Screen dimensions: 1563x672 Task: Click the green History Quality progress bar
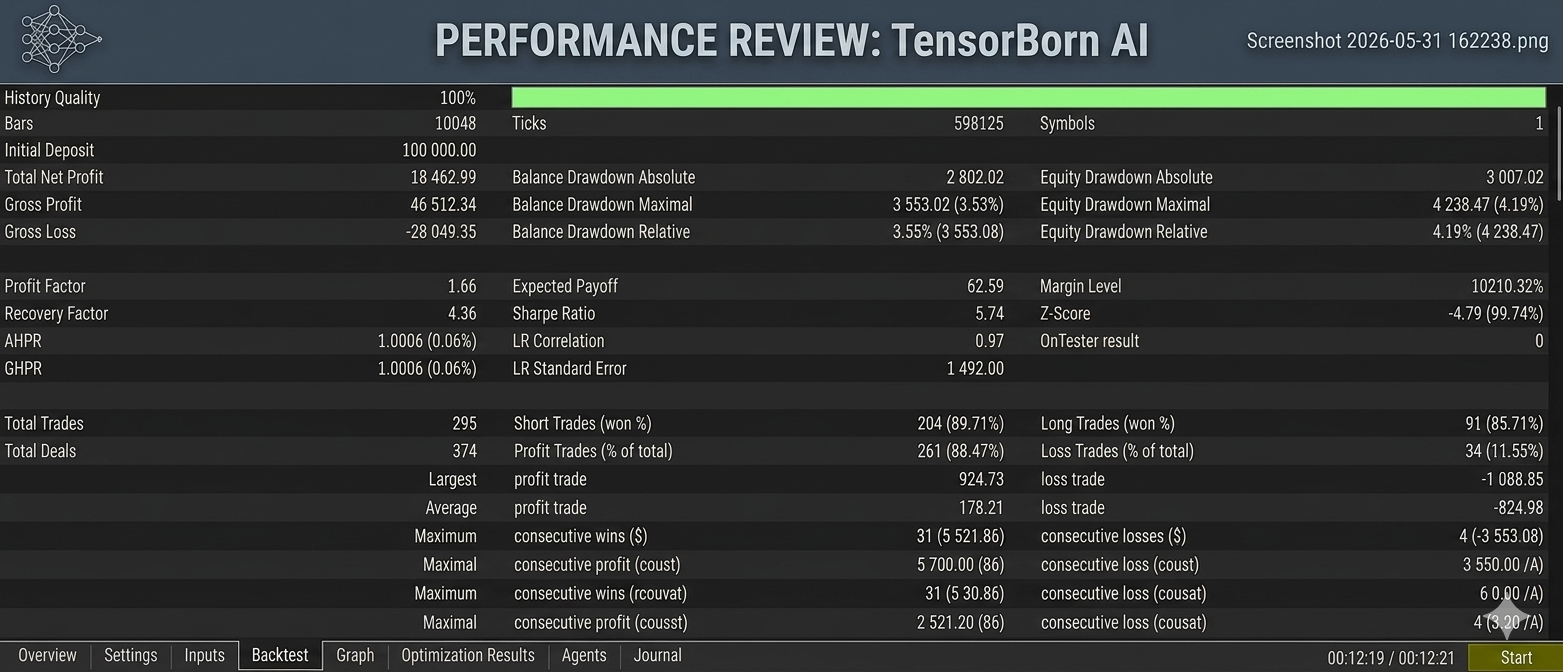[x=1028, y=97]
